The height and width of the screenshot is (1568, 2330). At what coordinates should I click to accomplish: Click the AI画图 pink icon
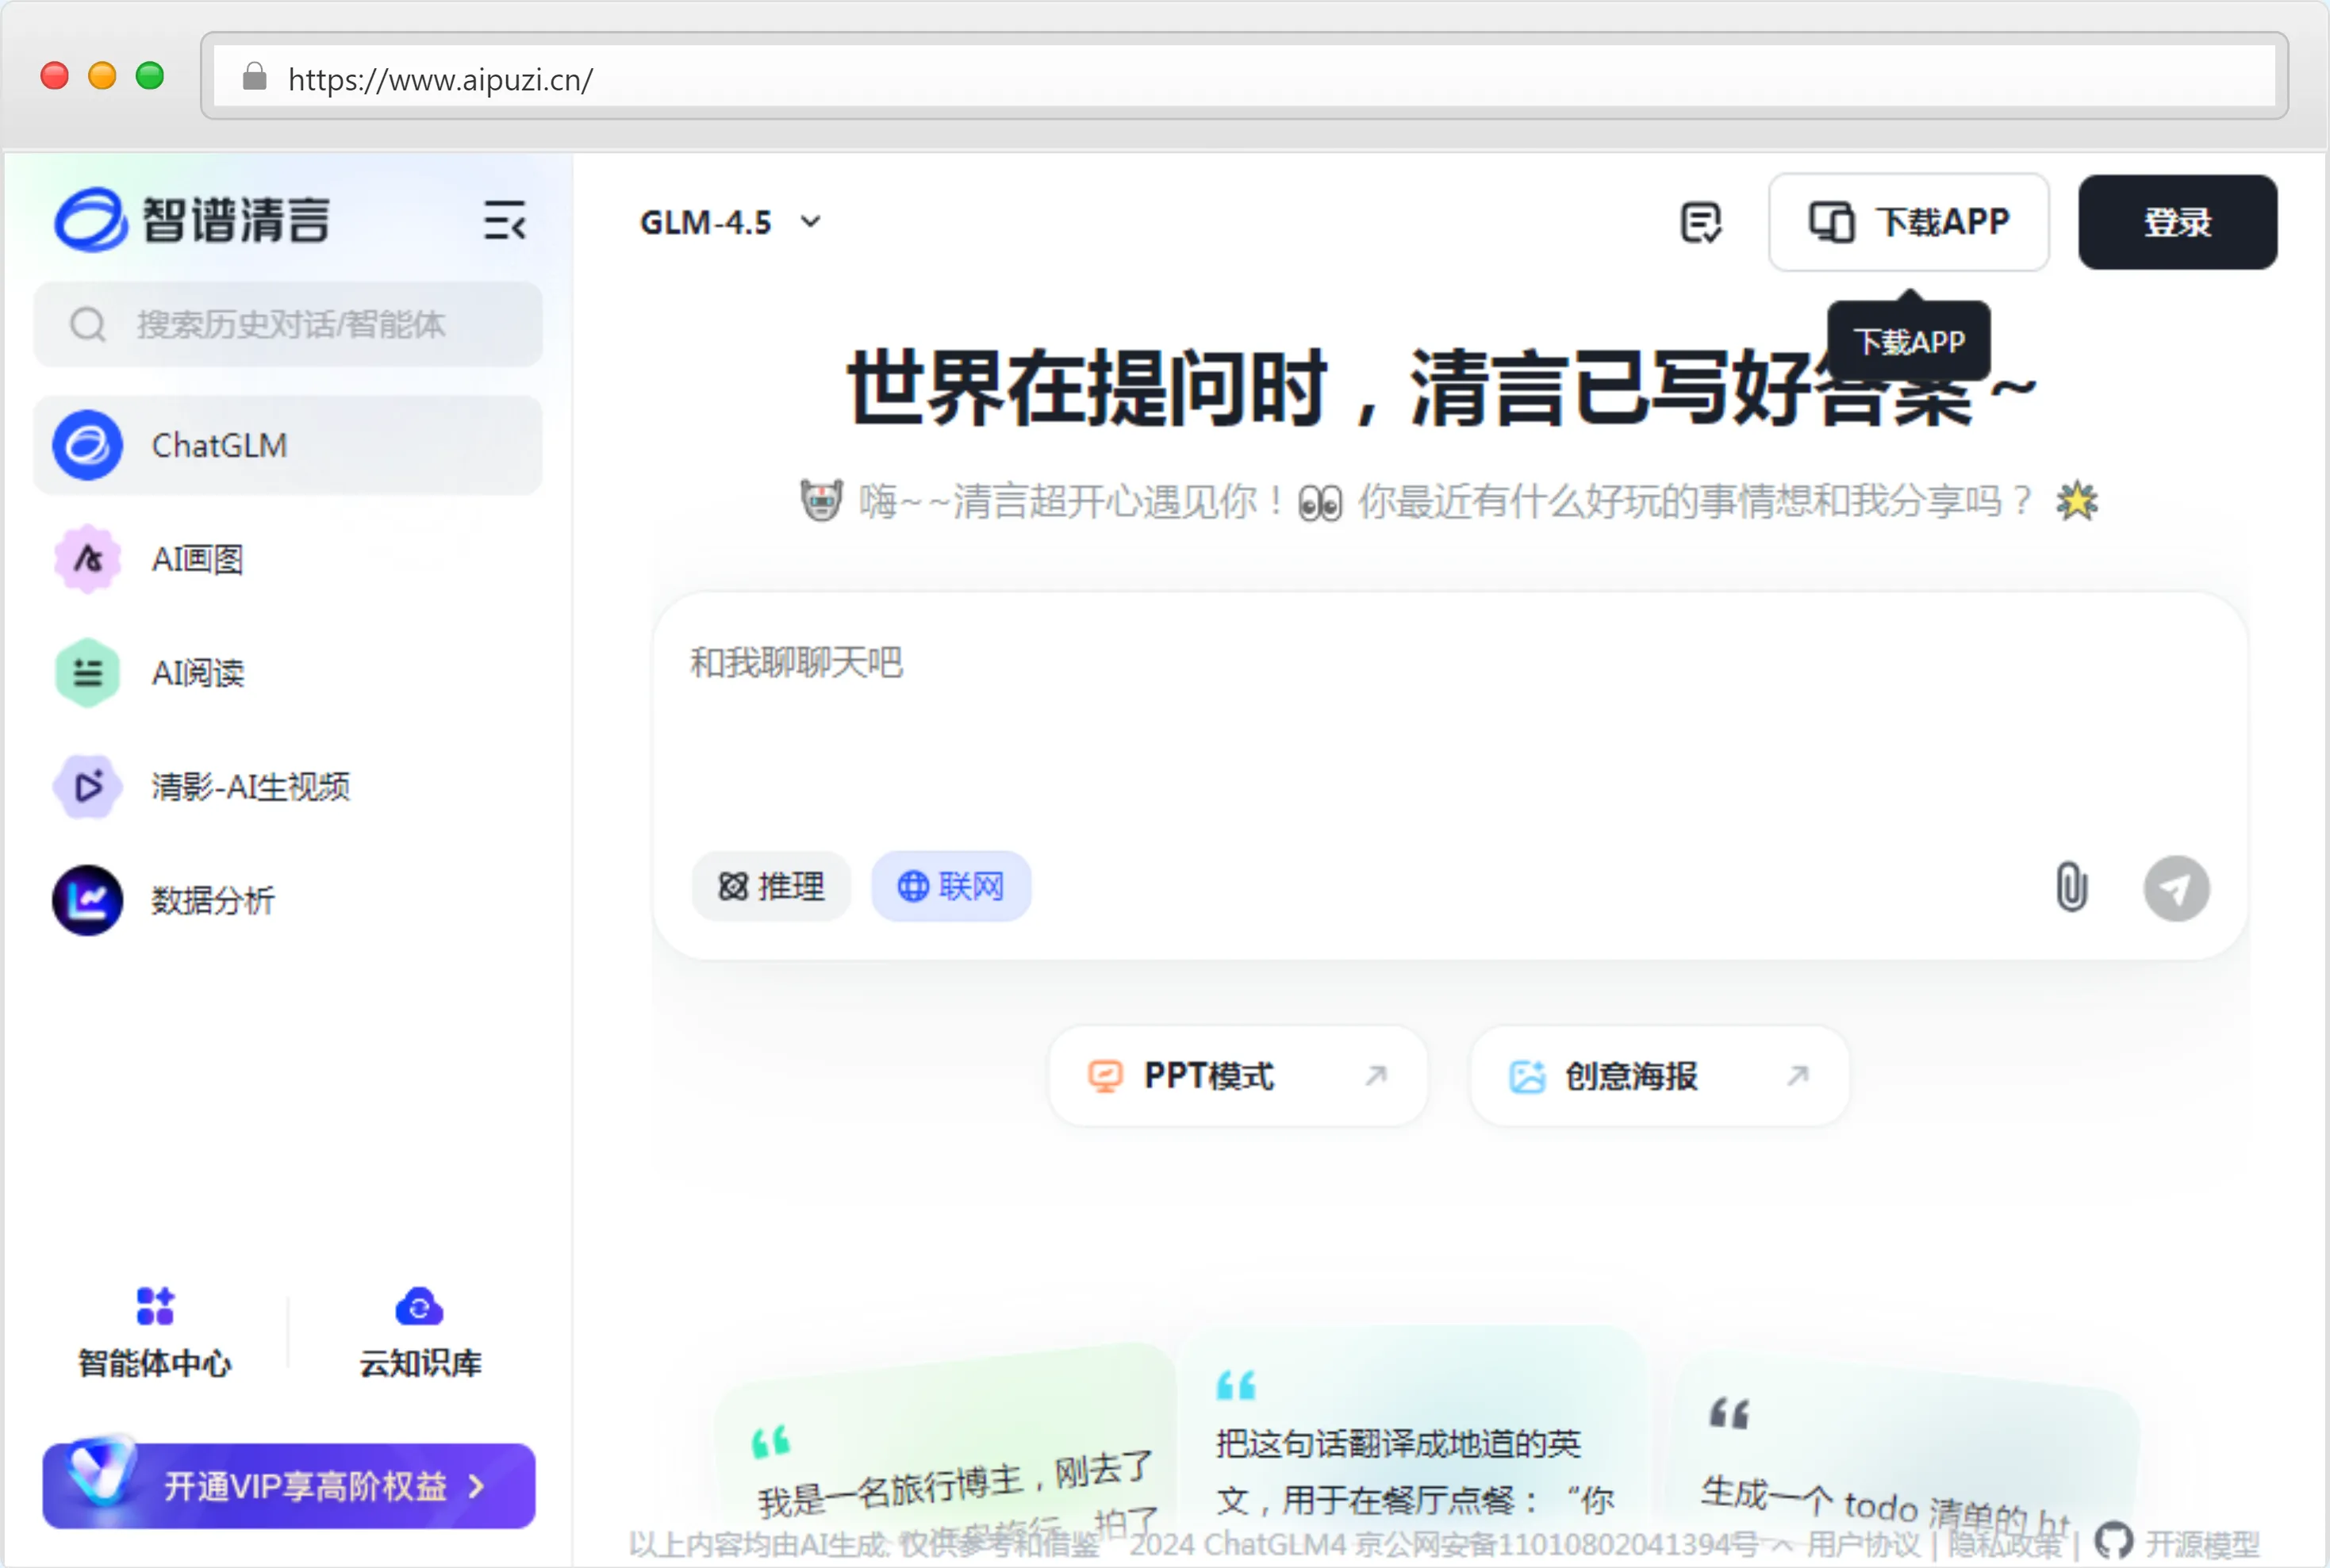[88, 559]
